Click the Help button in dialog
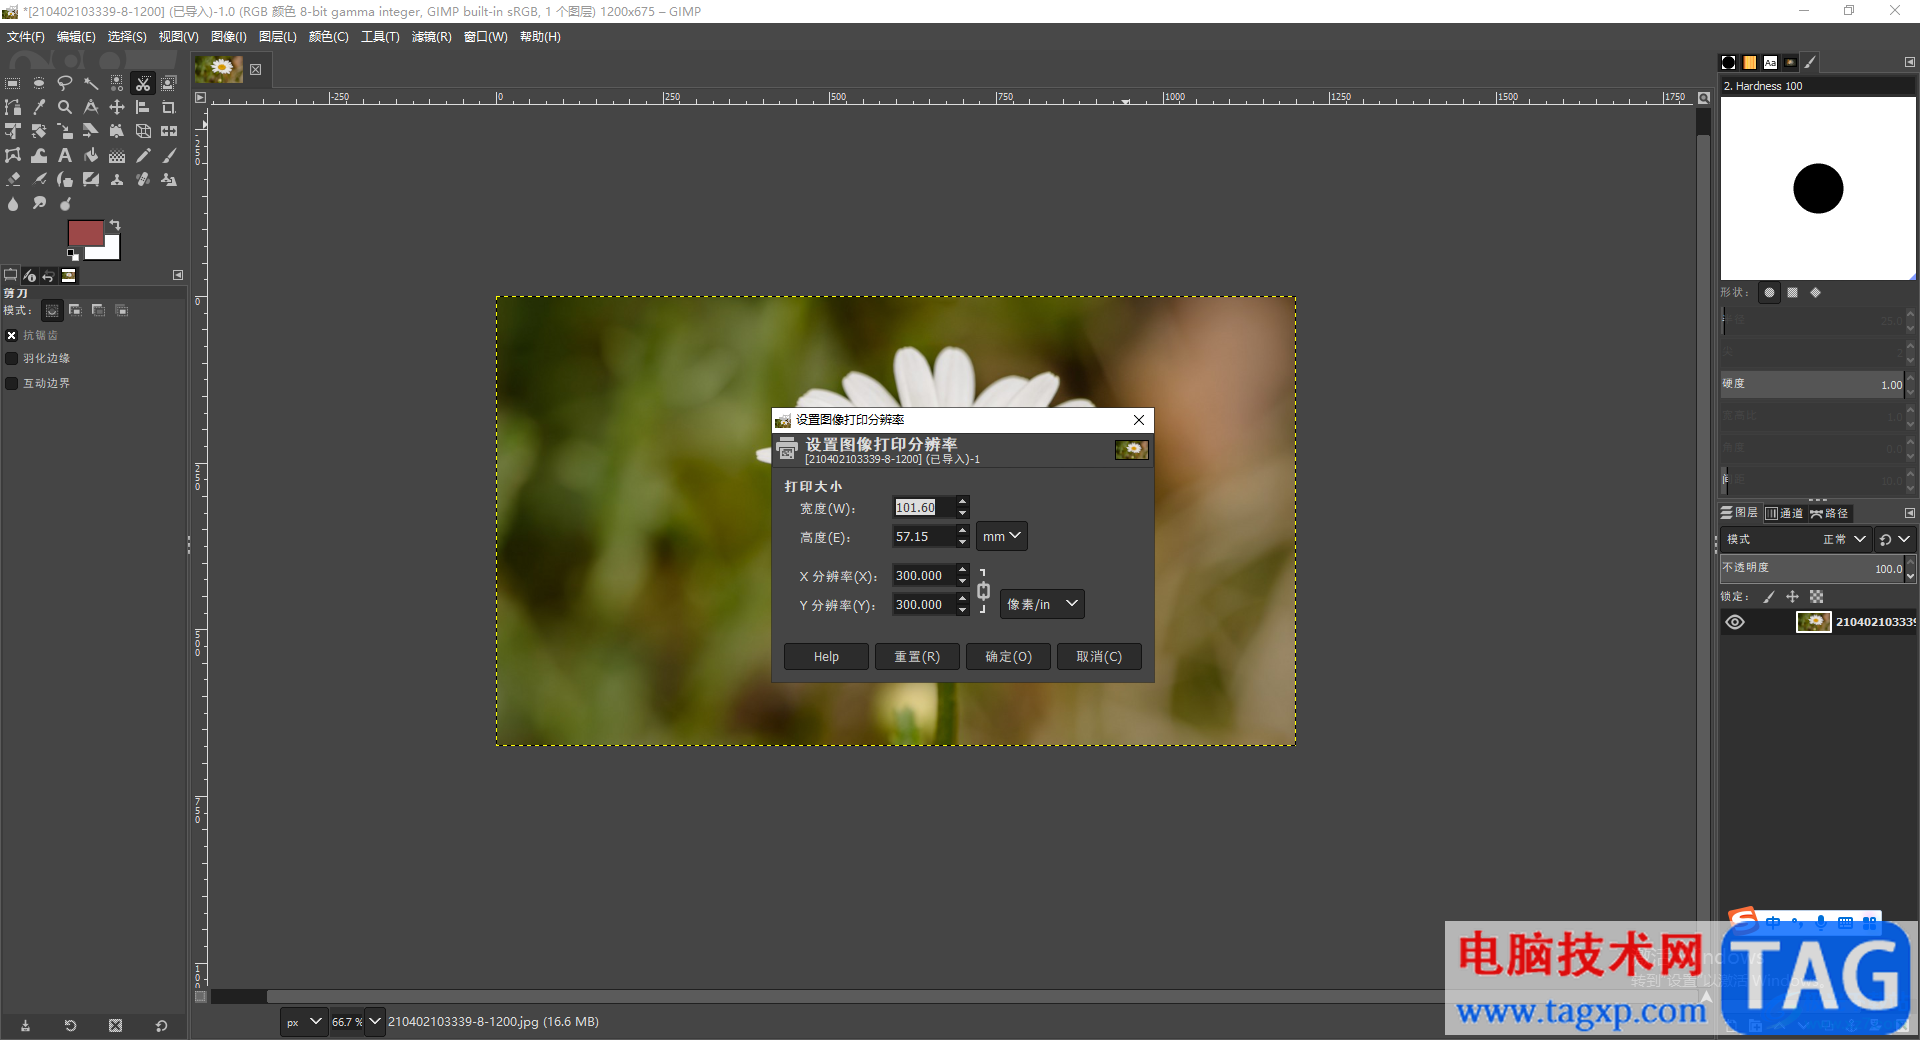This screenshot has width=1920, height=1040. tap(826, 657)
